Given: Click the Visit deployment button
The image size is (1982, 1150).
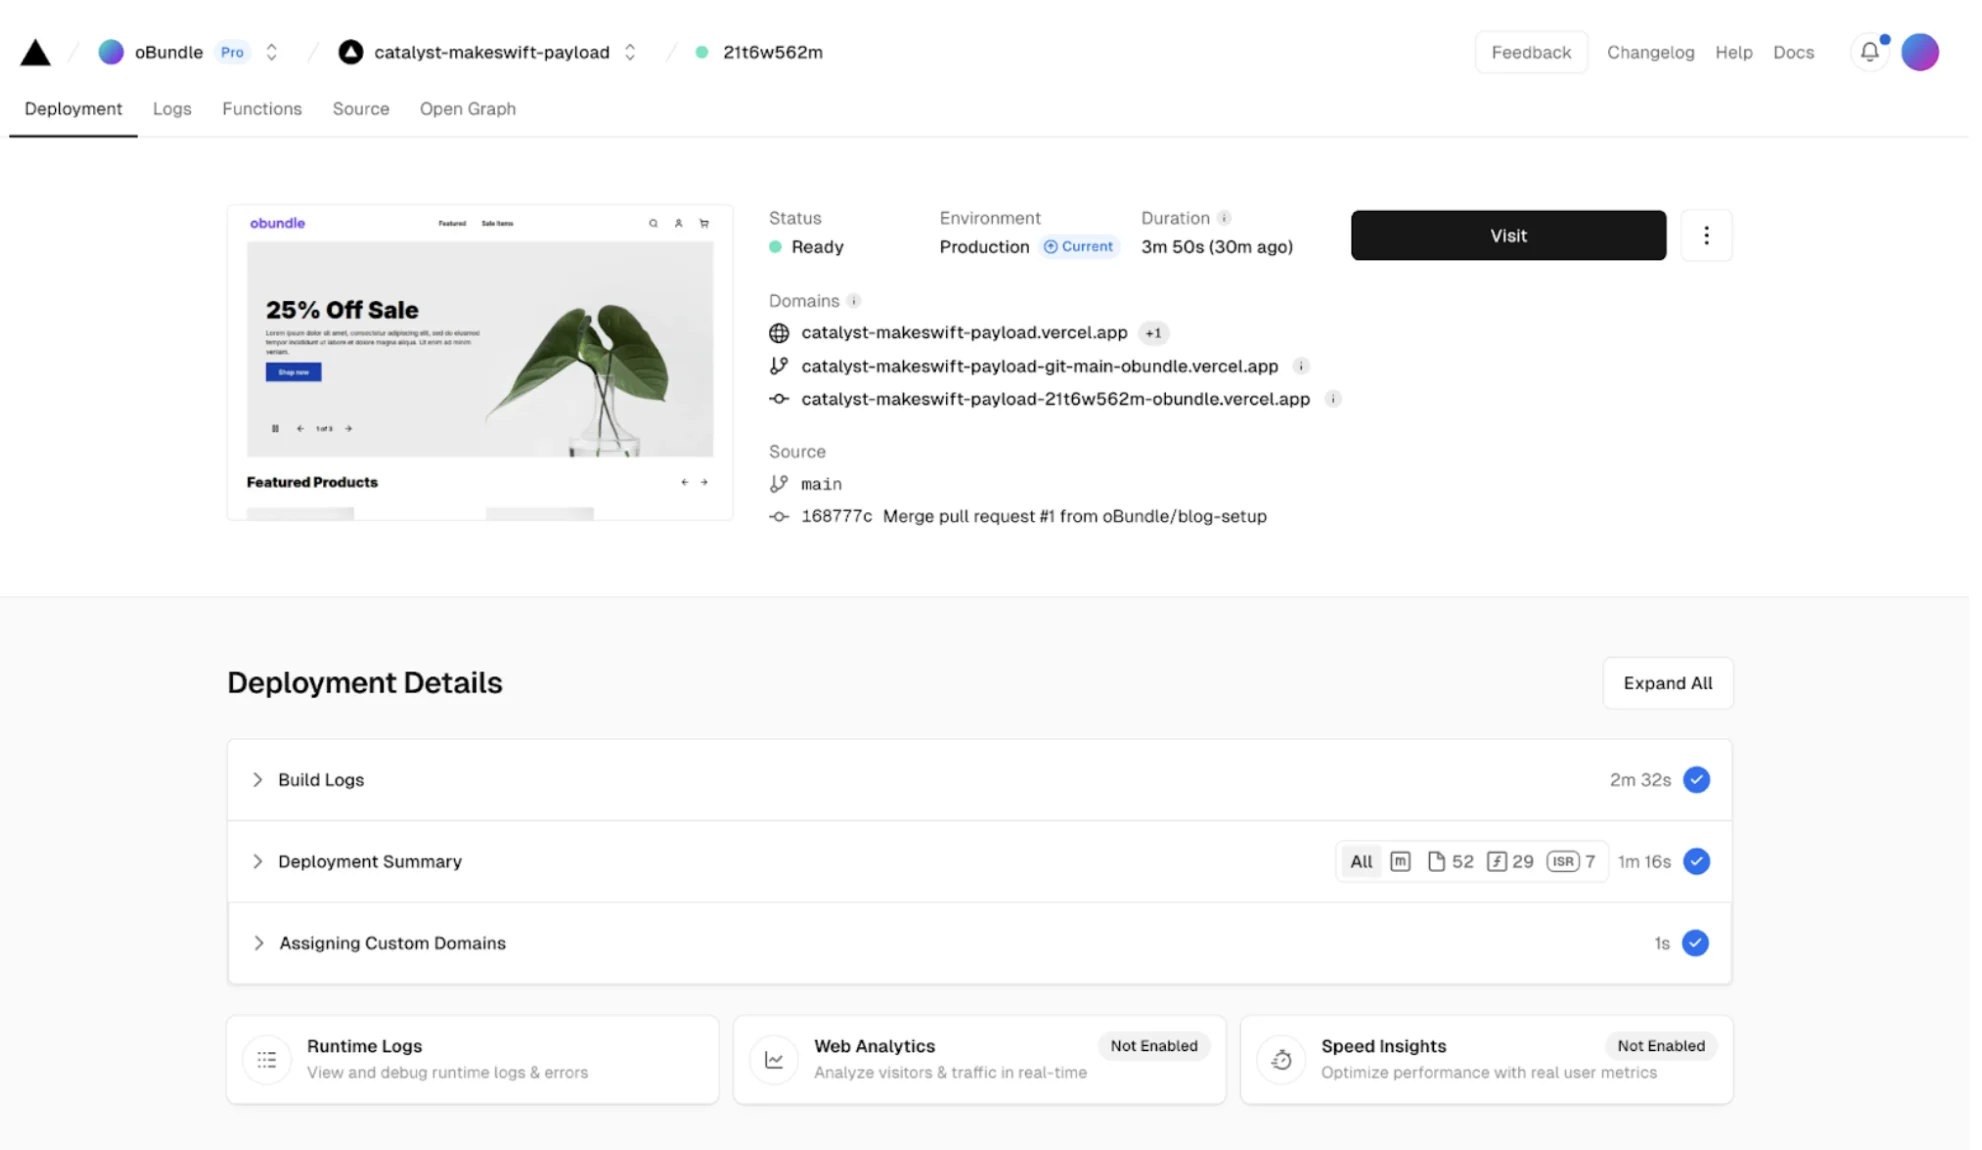Looking at the screenshot, I should coord(1508,234).
